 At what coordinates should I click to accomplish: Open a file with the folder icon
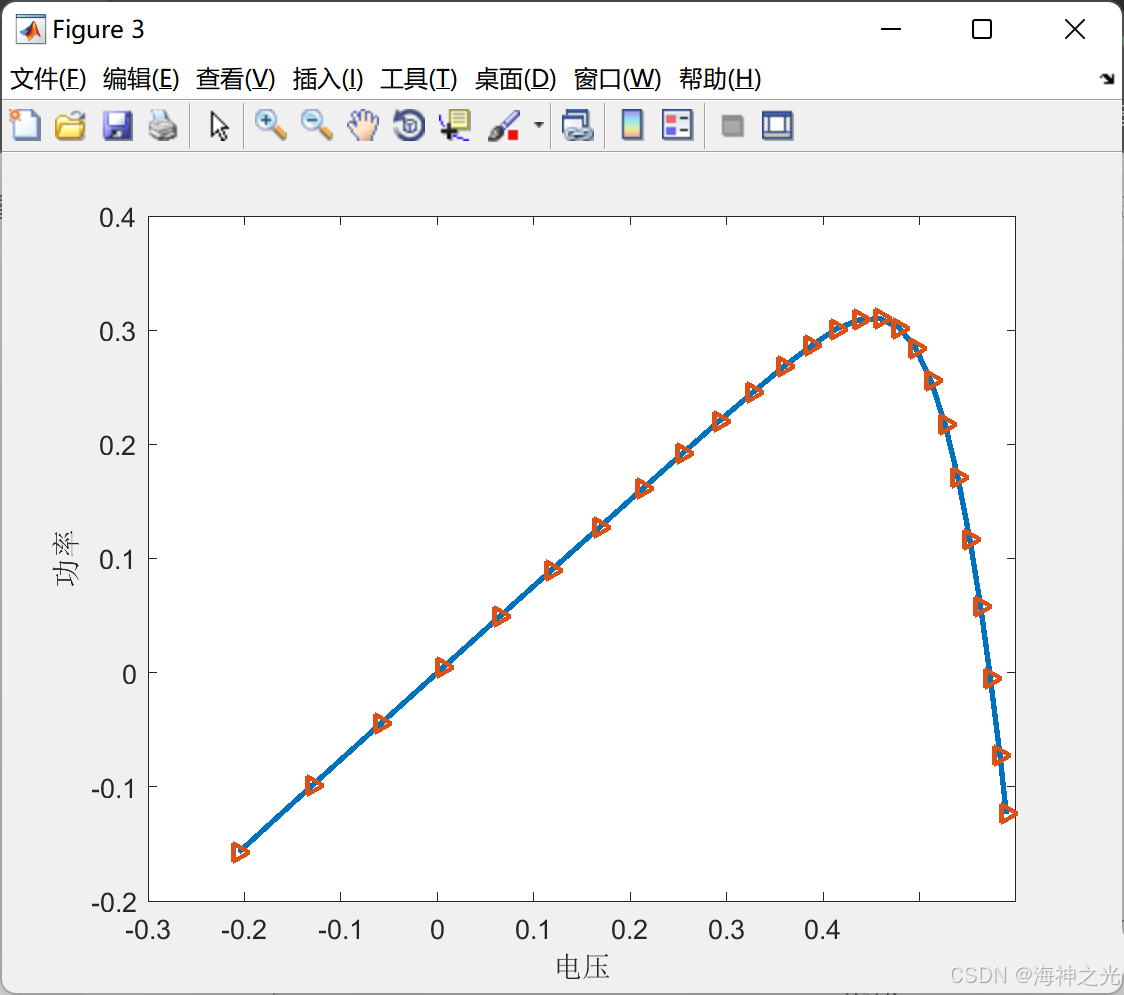pos(70,125)
